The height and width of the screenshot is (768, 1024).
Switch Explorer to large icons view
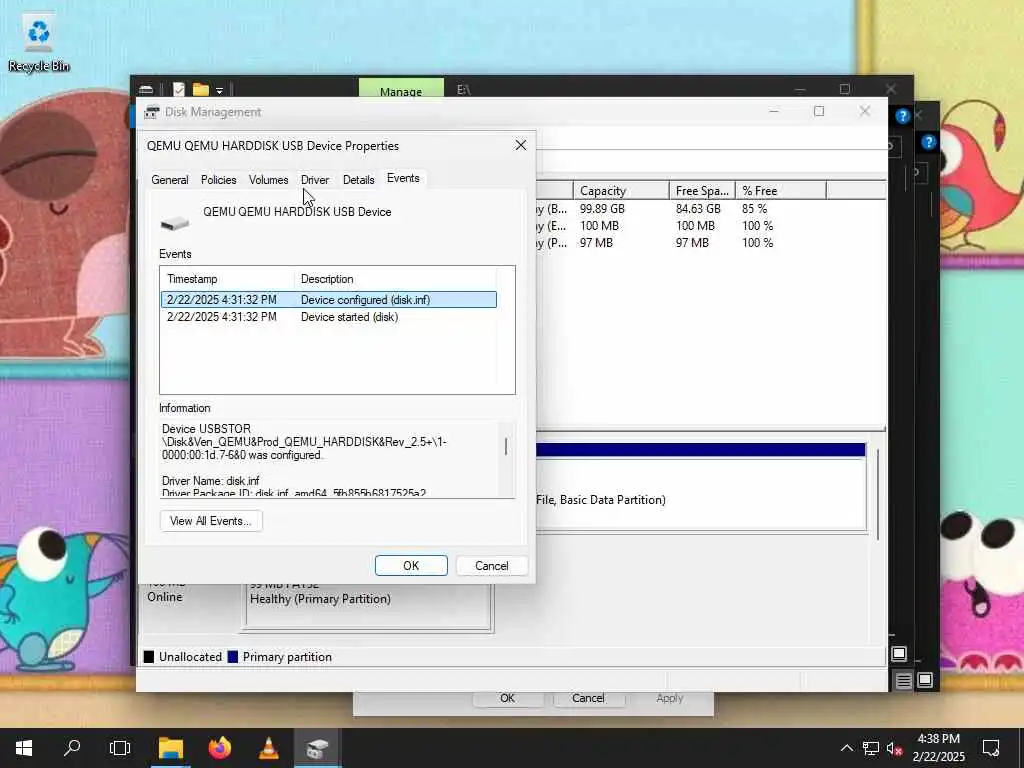coord(925,680)
